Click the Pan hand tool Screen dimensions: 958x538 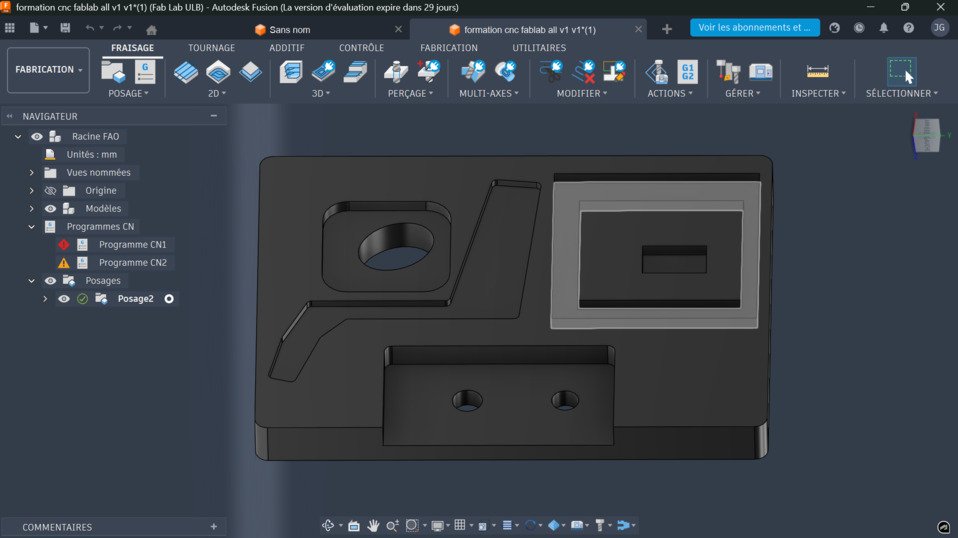click(373, 525)
